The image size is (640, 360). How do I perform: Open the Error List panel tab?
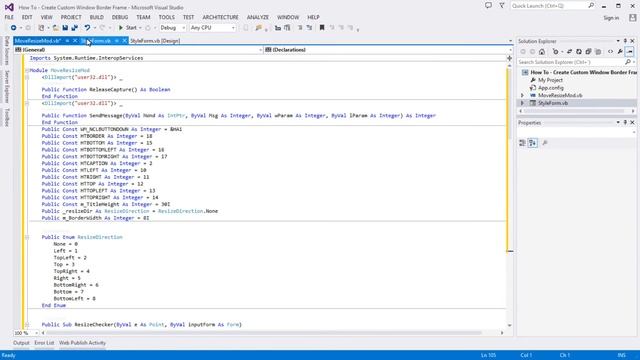pos(44,343)
